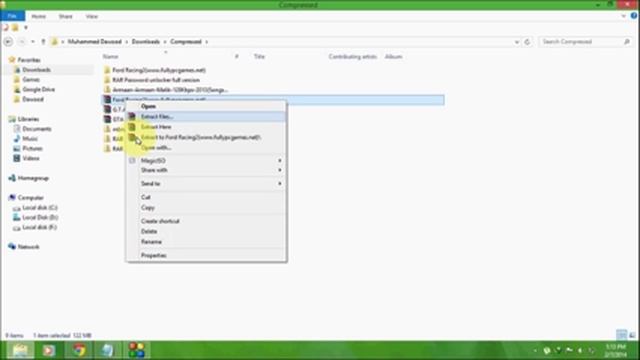Choose Copy in context menu
640x360 pixels.
tap(206, 208)
